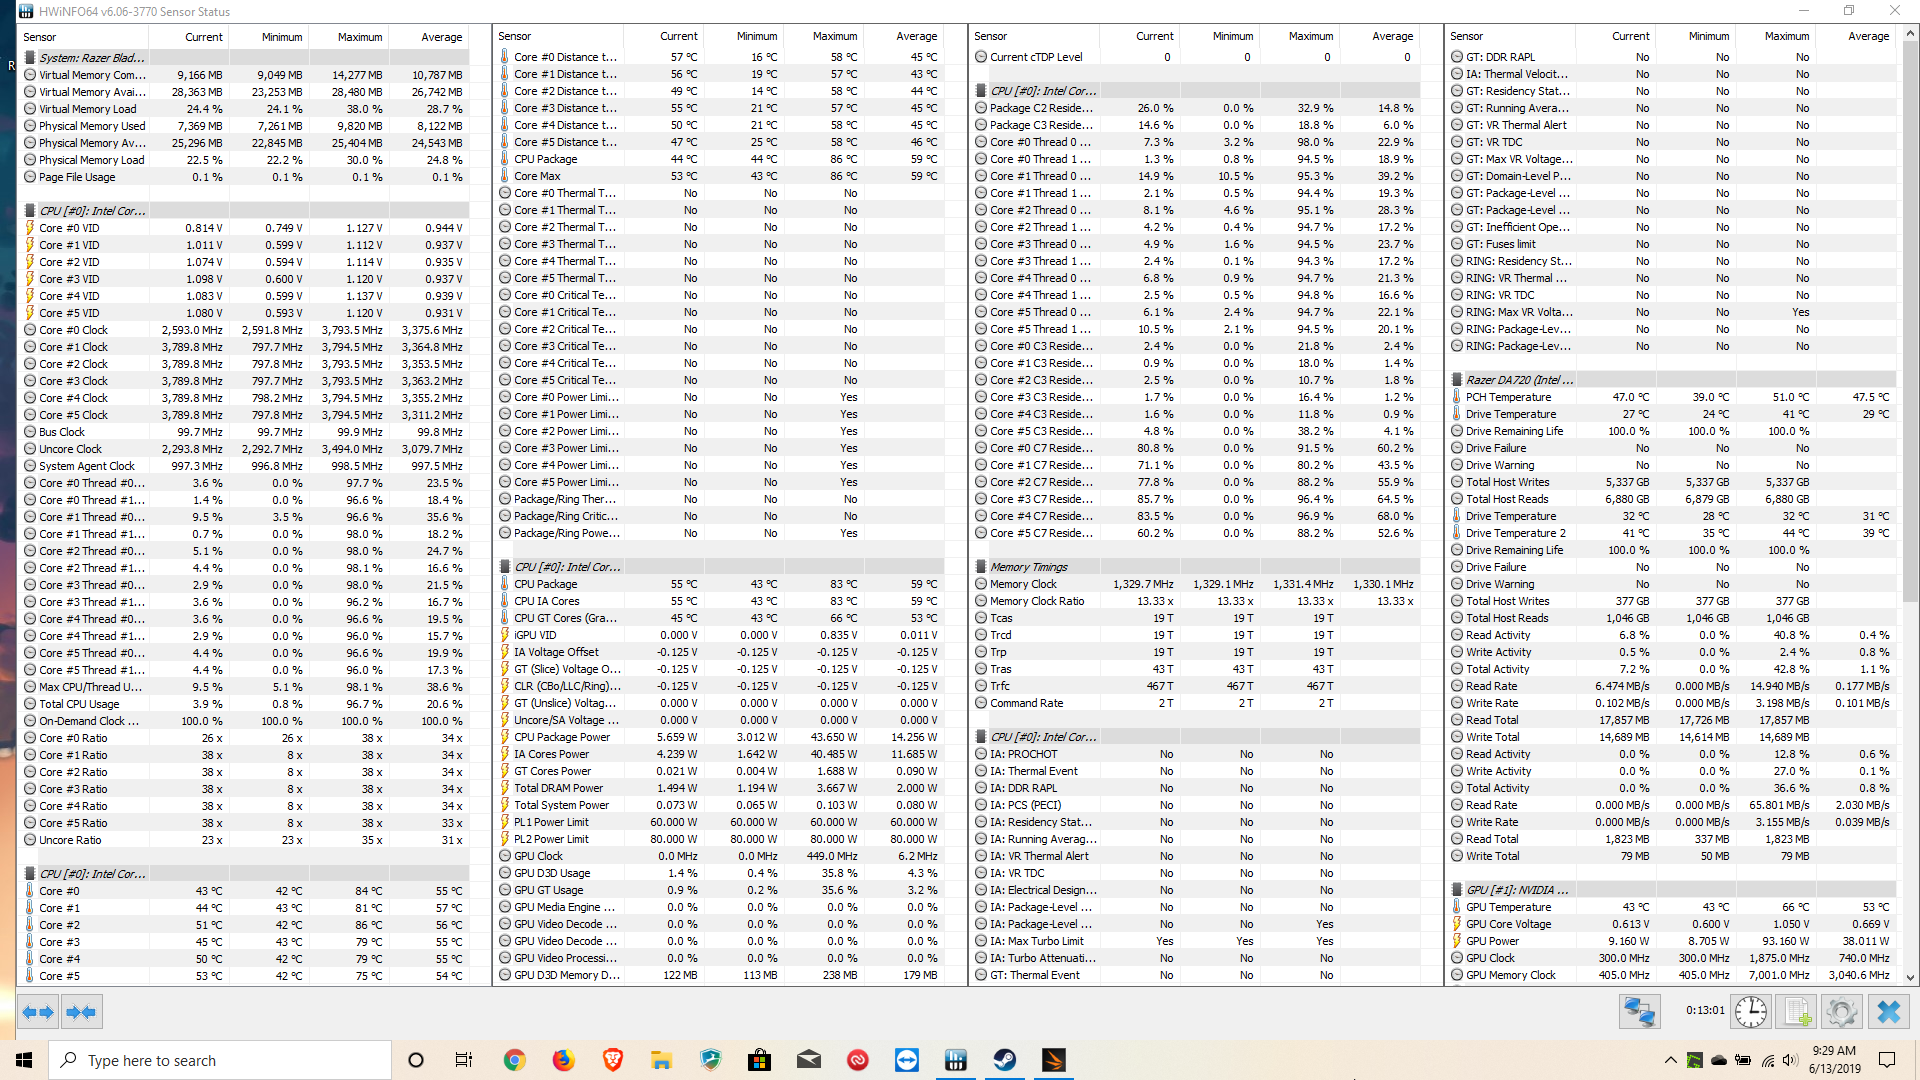This screenshot has width=1920, height=1080.
Task: Click the expand layout arrows button
Action: tap(38, 1012)
